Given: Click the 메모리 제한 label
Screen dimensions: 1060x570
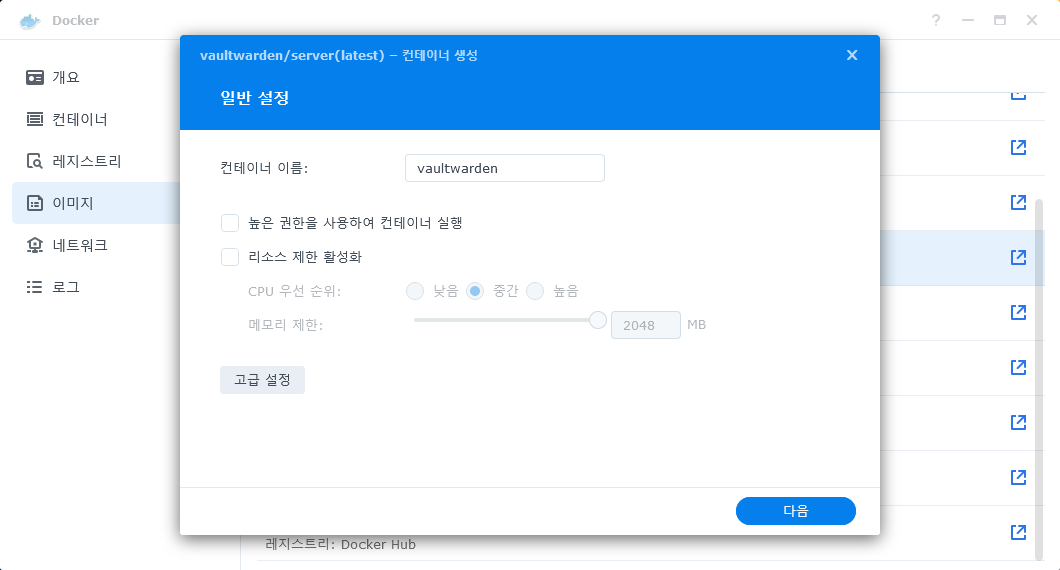Looking at the screenshot, I should [x=286, y=325].
